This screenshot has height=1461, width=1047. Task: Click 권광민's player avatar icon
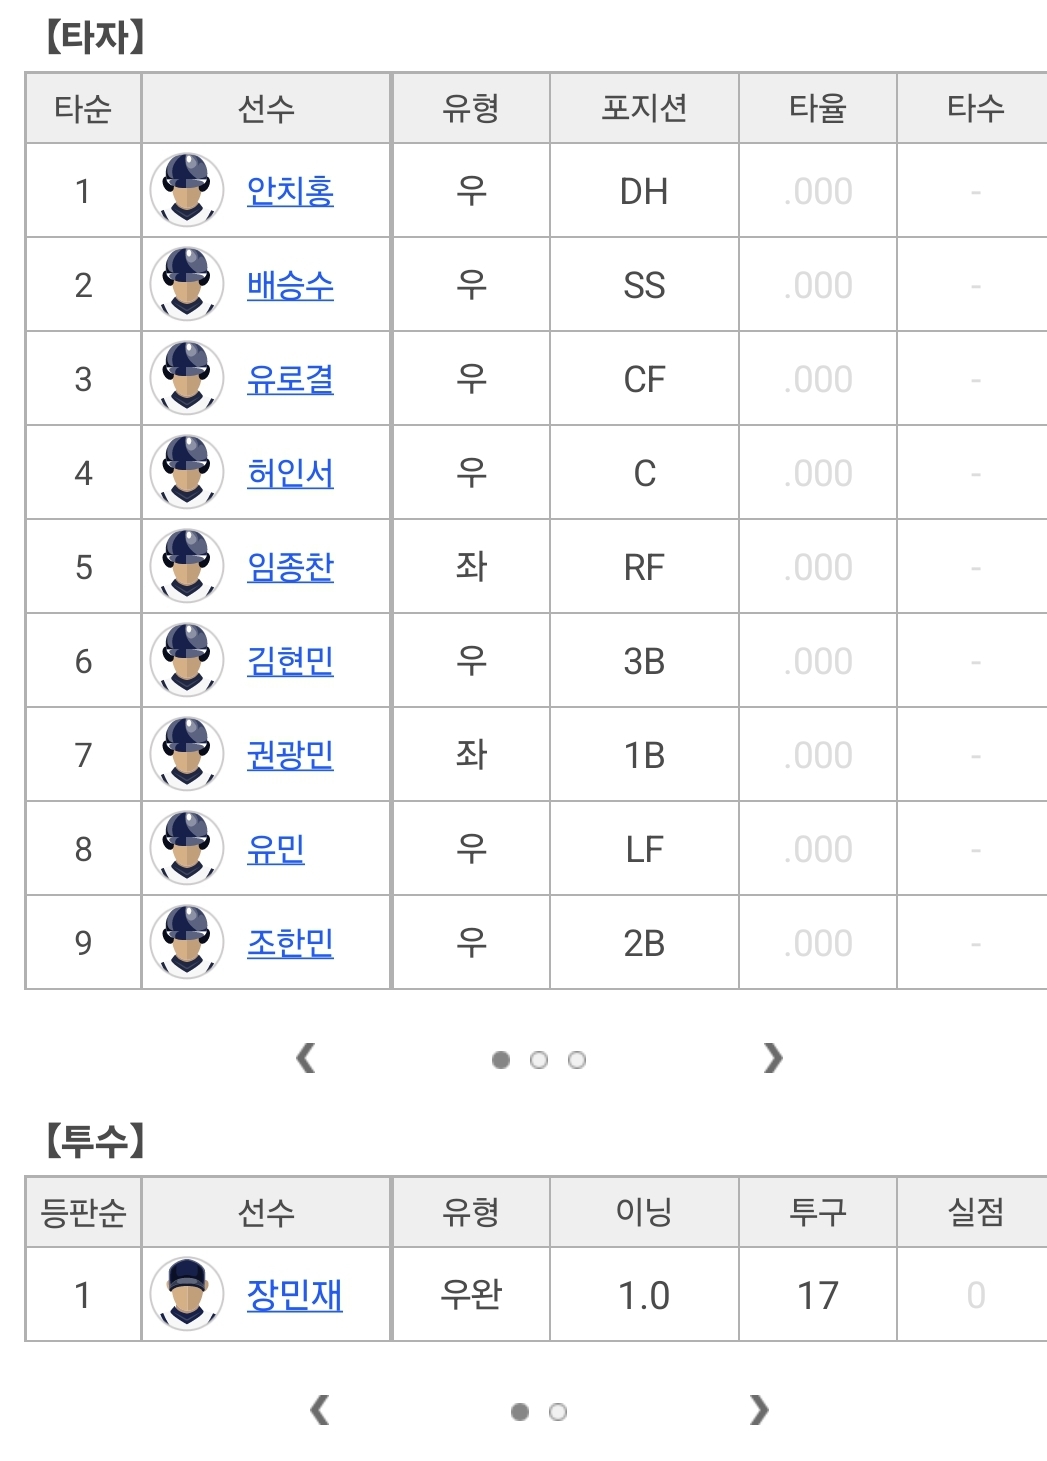coord(186,754)
